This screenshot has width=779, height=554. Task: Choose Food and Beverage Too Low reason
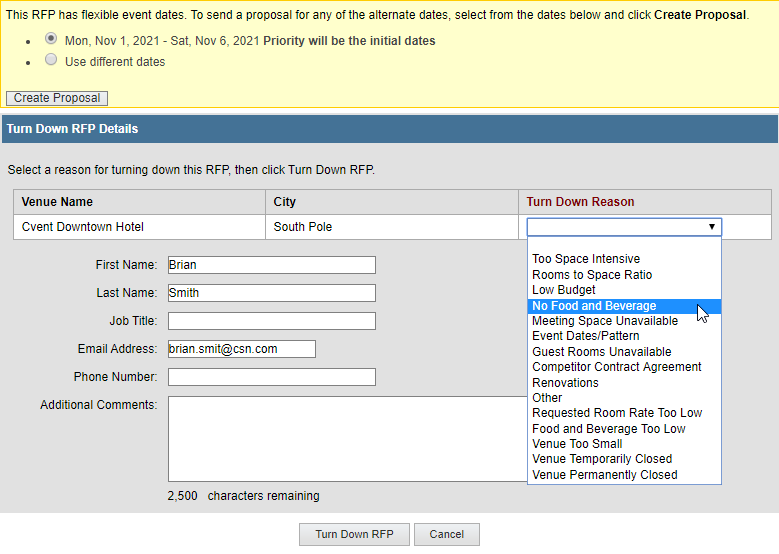coord(624,429)
